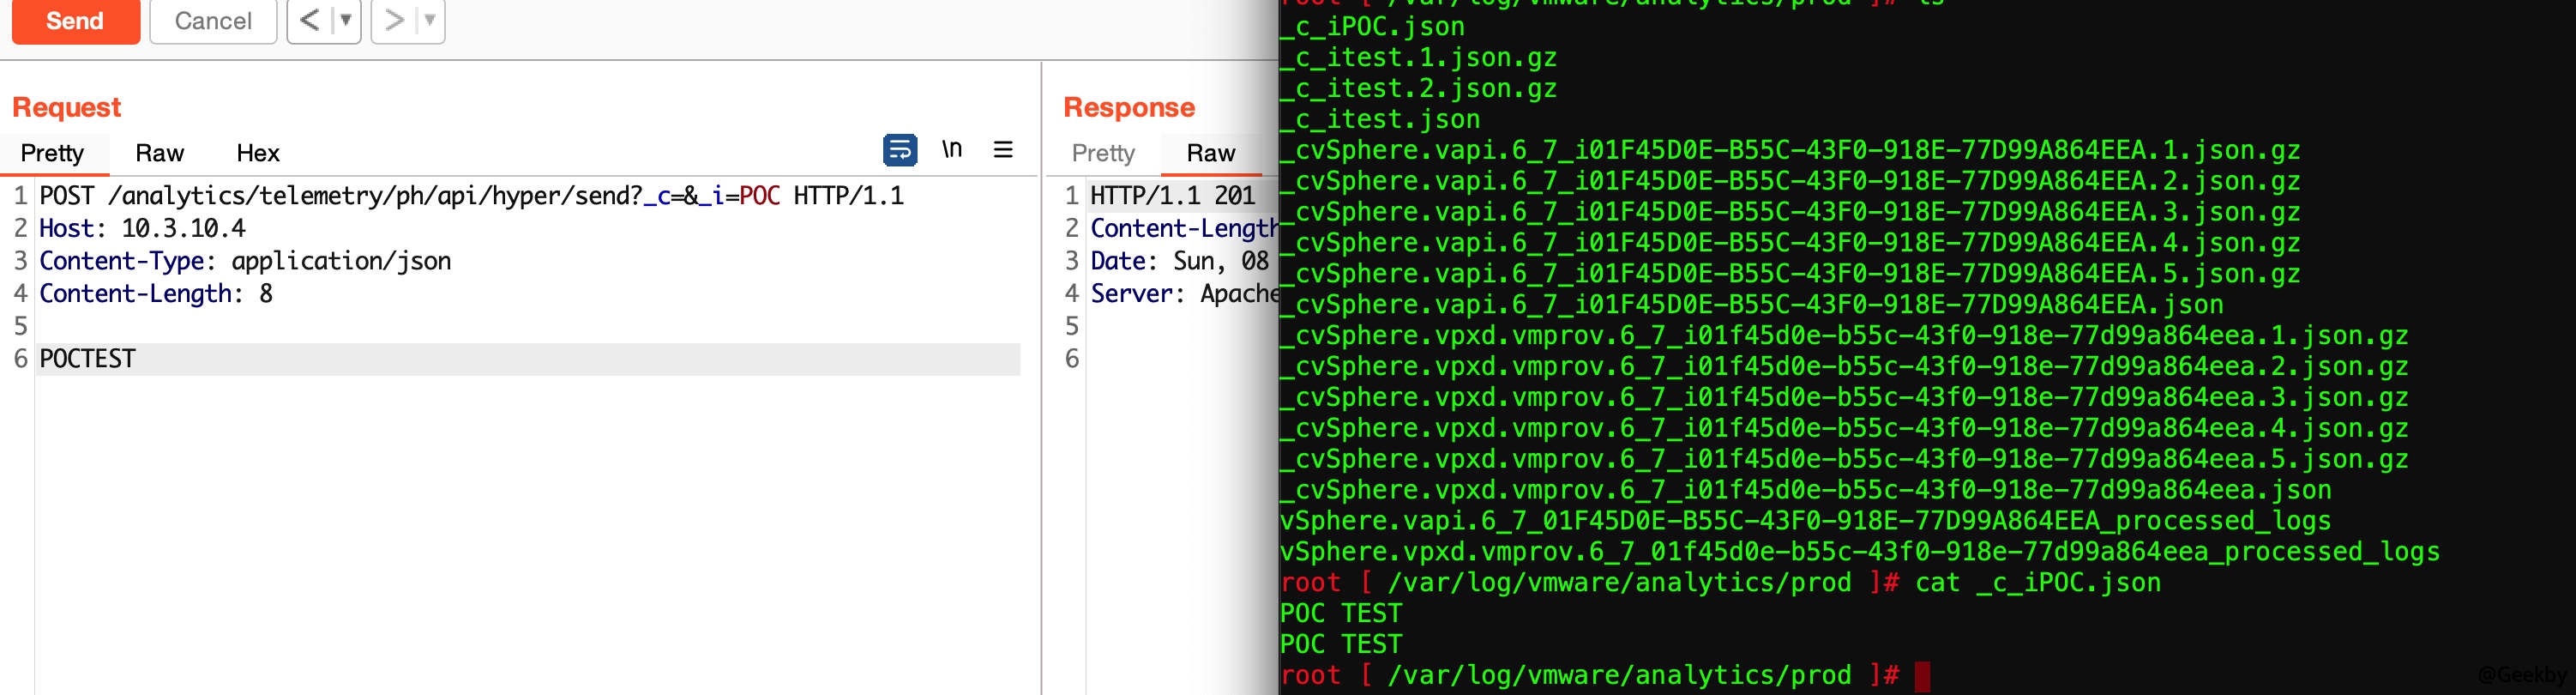Click the POCTEST body line in request
Screen dimensions: 2576x695
[88, 359]
